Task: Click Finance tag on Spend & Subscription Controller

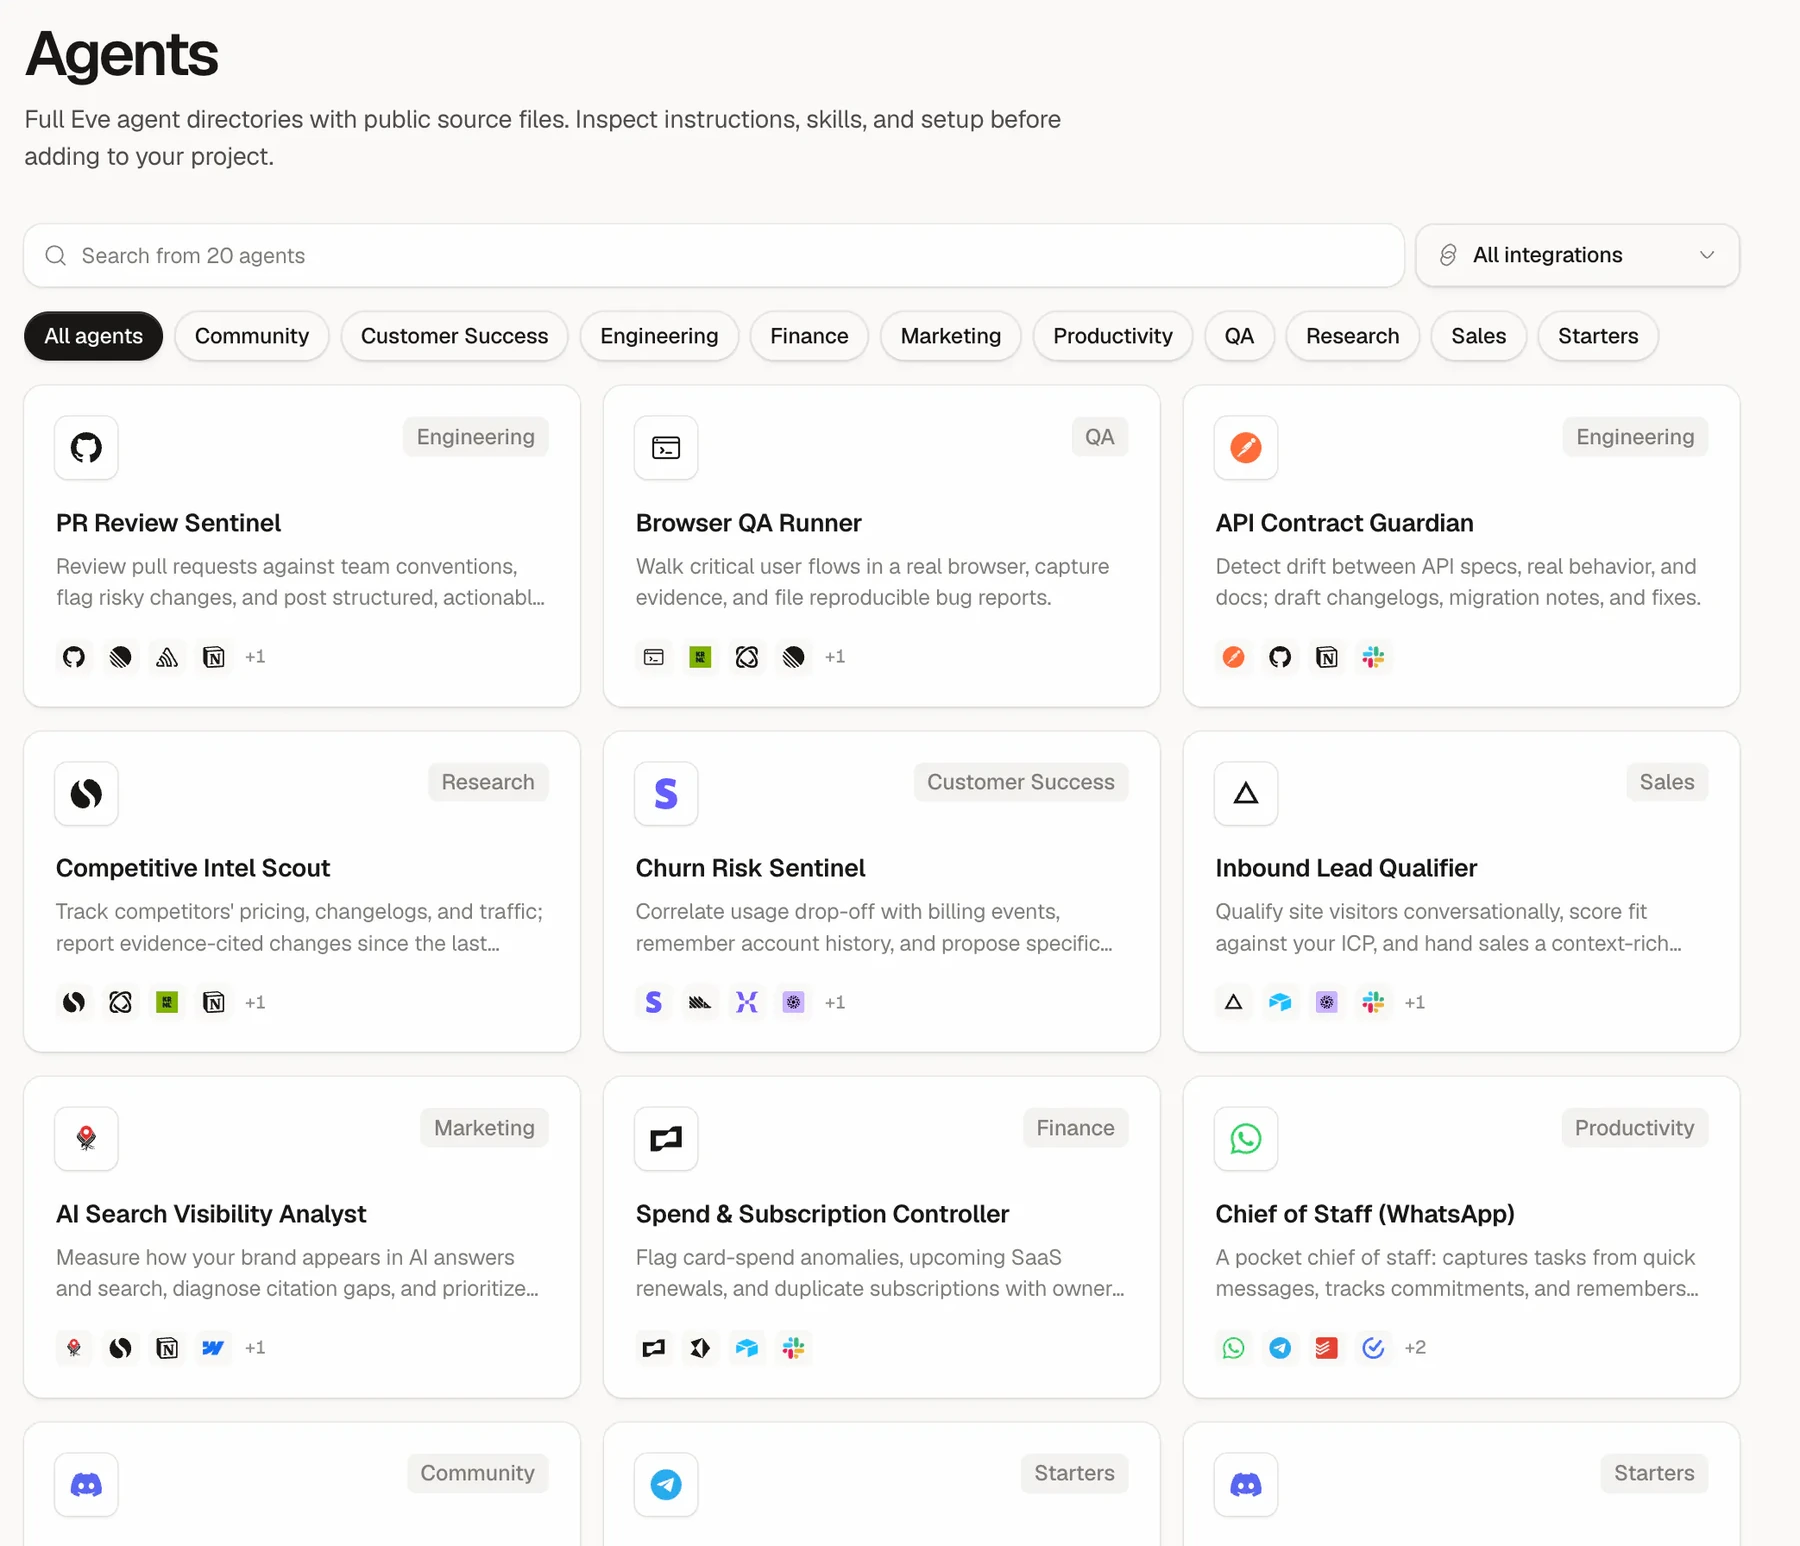Action: 1076,1128
